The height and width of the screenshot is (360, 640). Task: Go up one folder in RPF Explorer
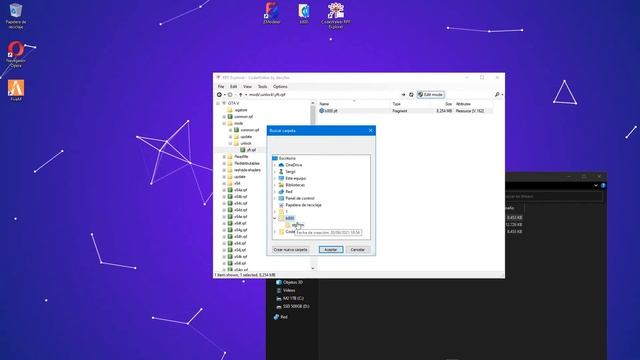pyautogui.click(x=241, y=95)
